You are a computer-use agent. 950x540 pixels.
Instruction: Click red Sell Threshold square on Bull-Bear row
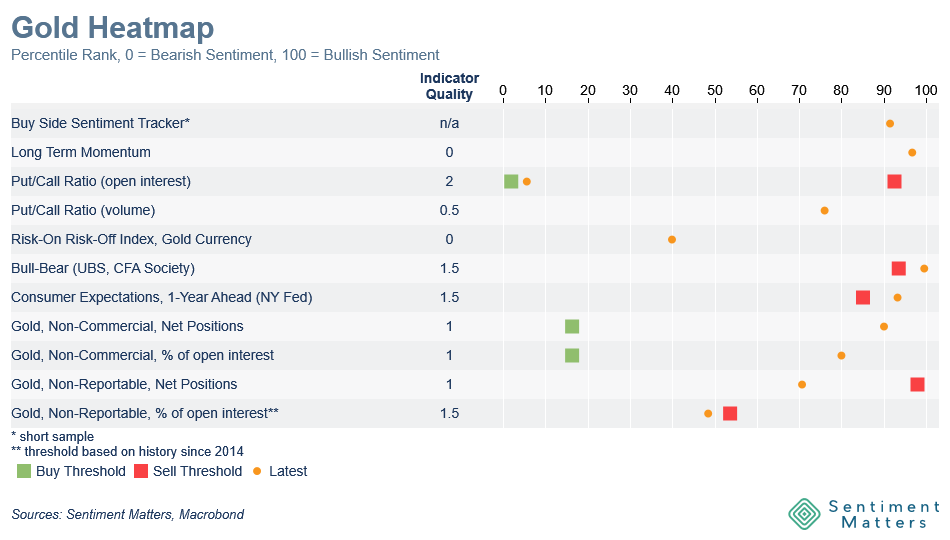pyautogui.click(x=898, y=268)
